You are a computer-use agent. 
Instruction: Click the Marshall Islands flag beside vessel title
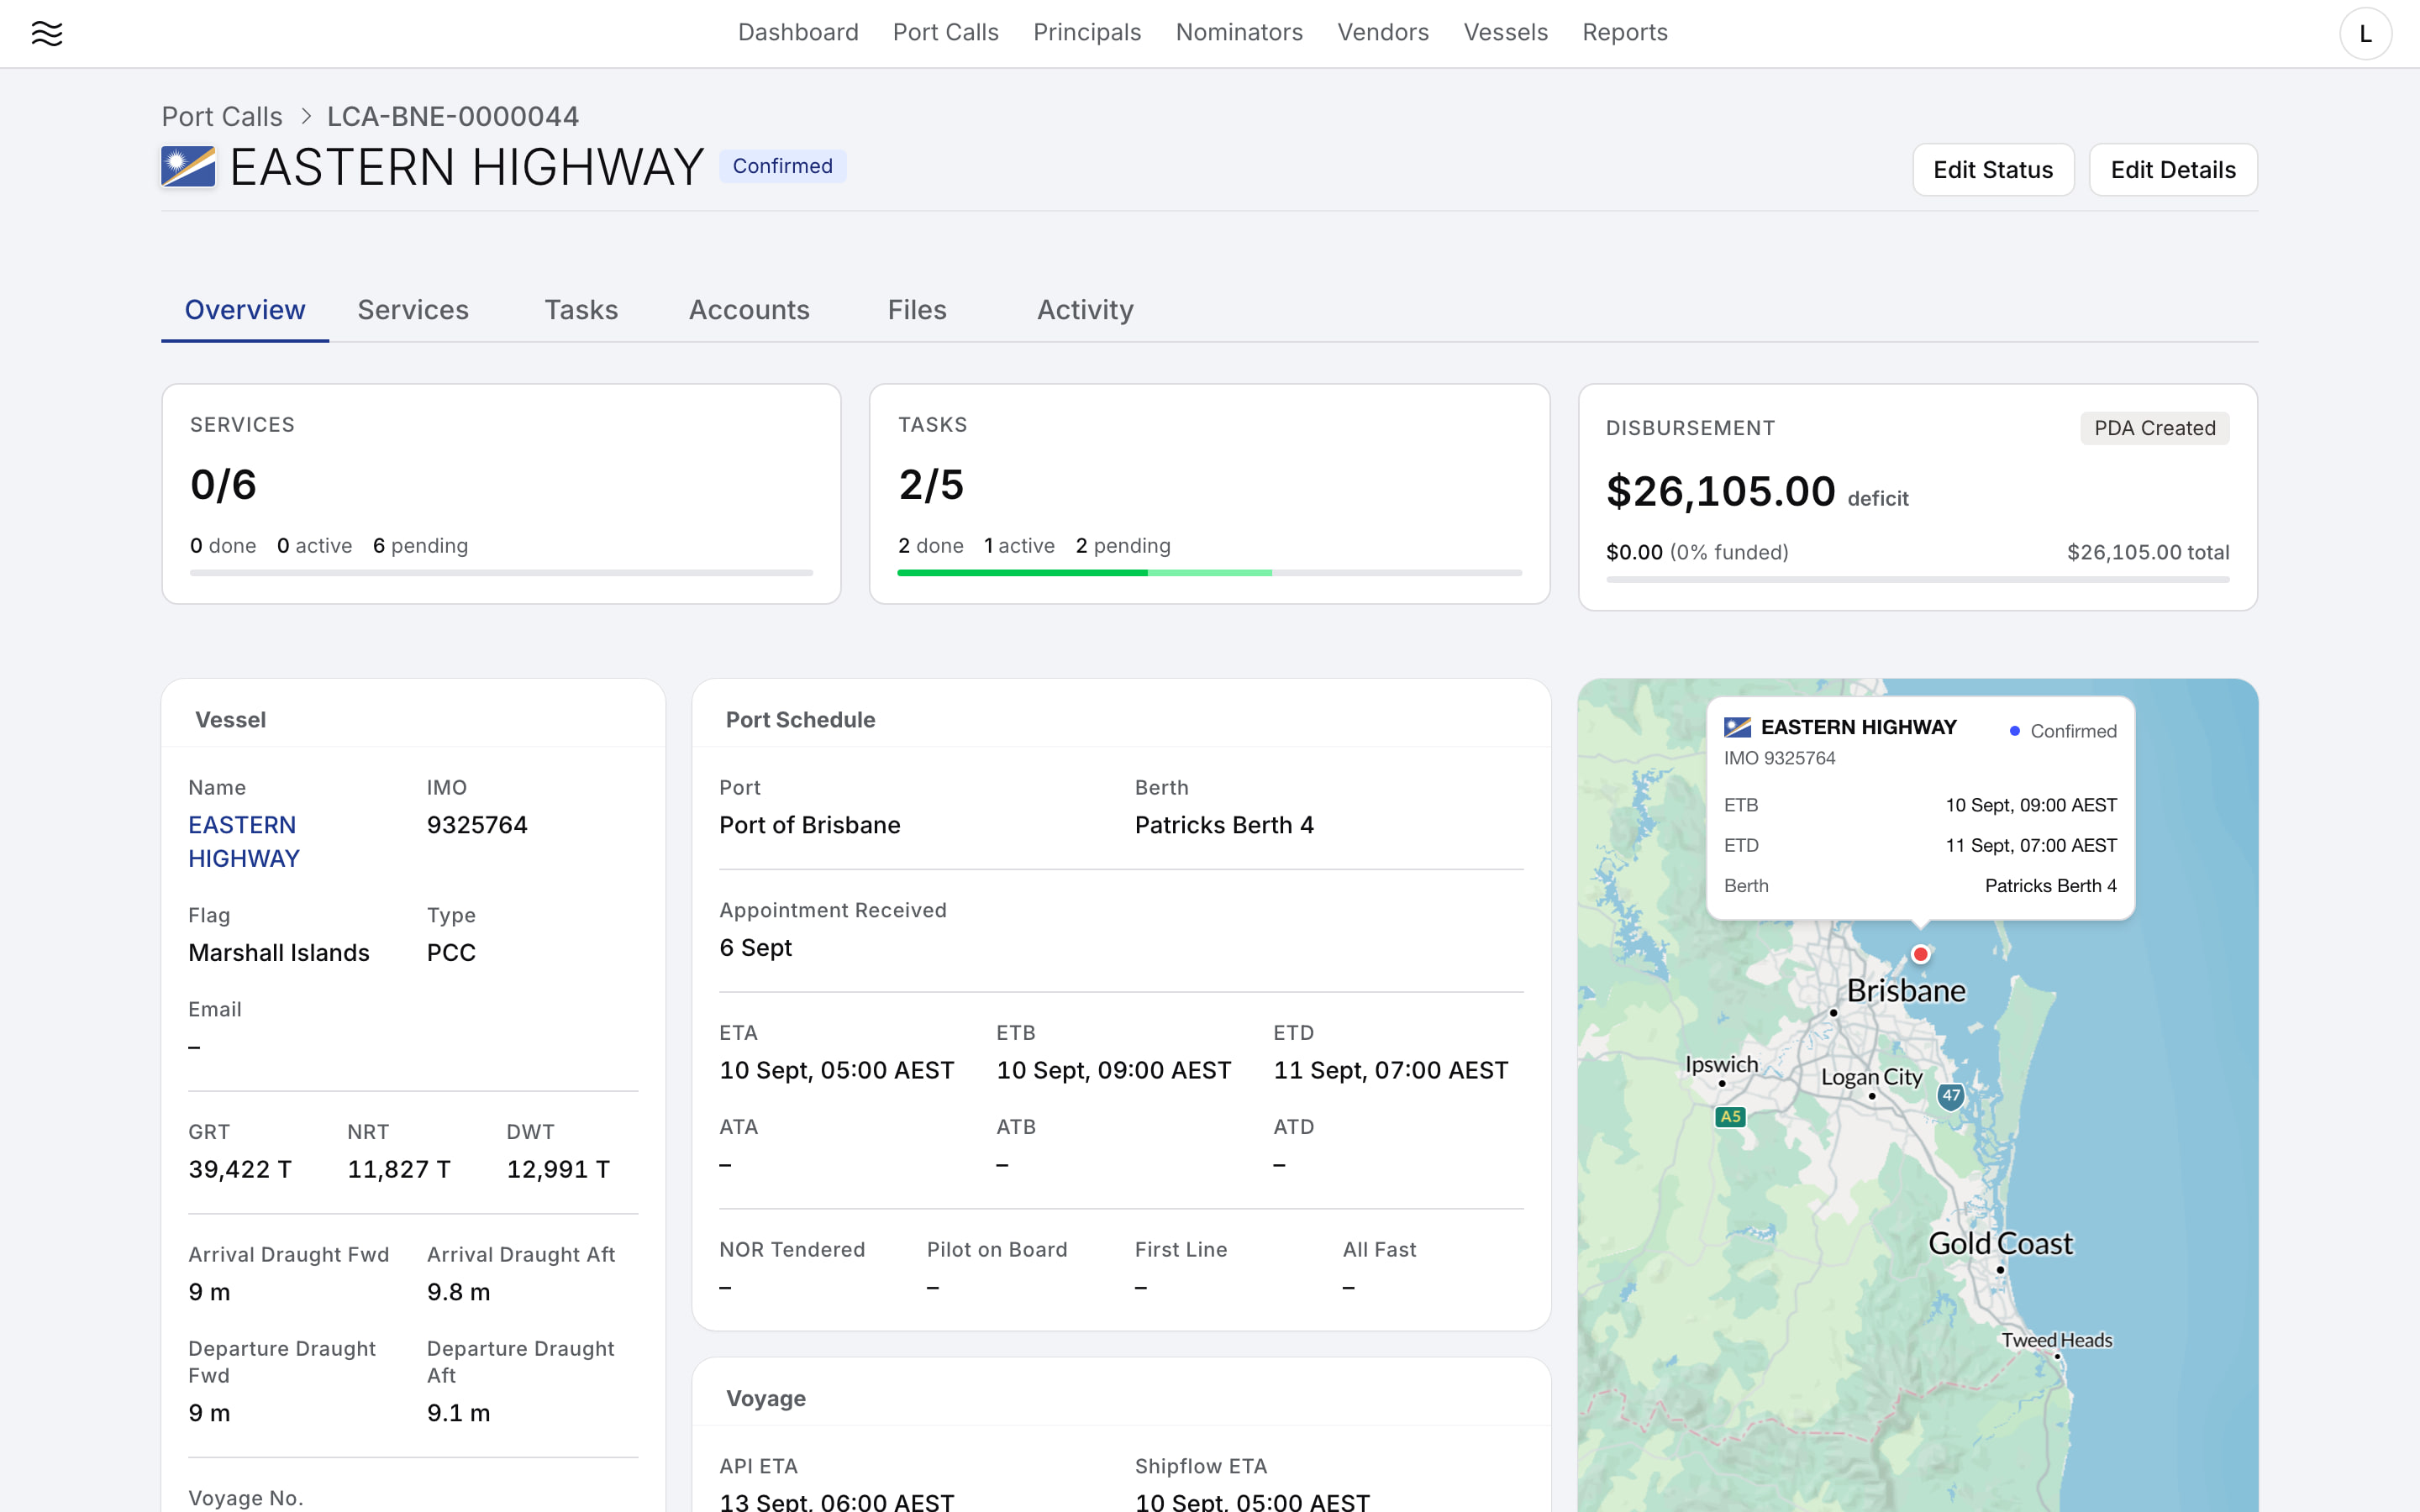[188, 167]
